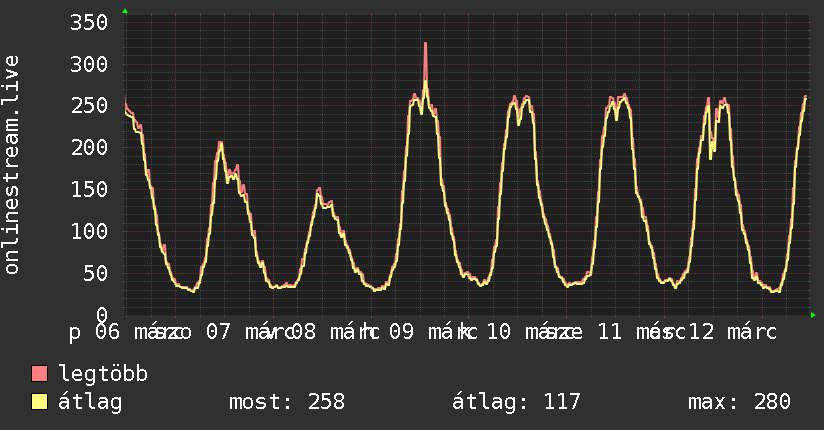Click the 'most: 258' statistic
The height and width of the screenshot is (430, 824).
pyautogui.click(x=287, y=402)
